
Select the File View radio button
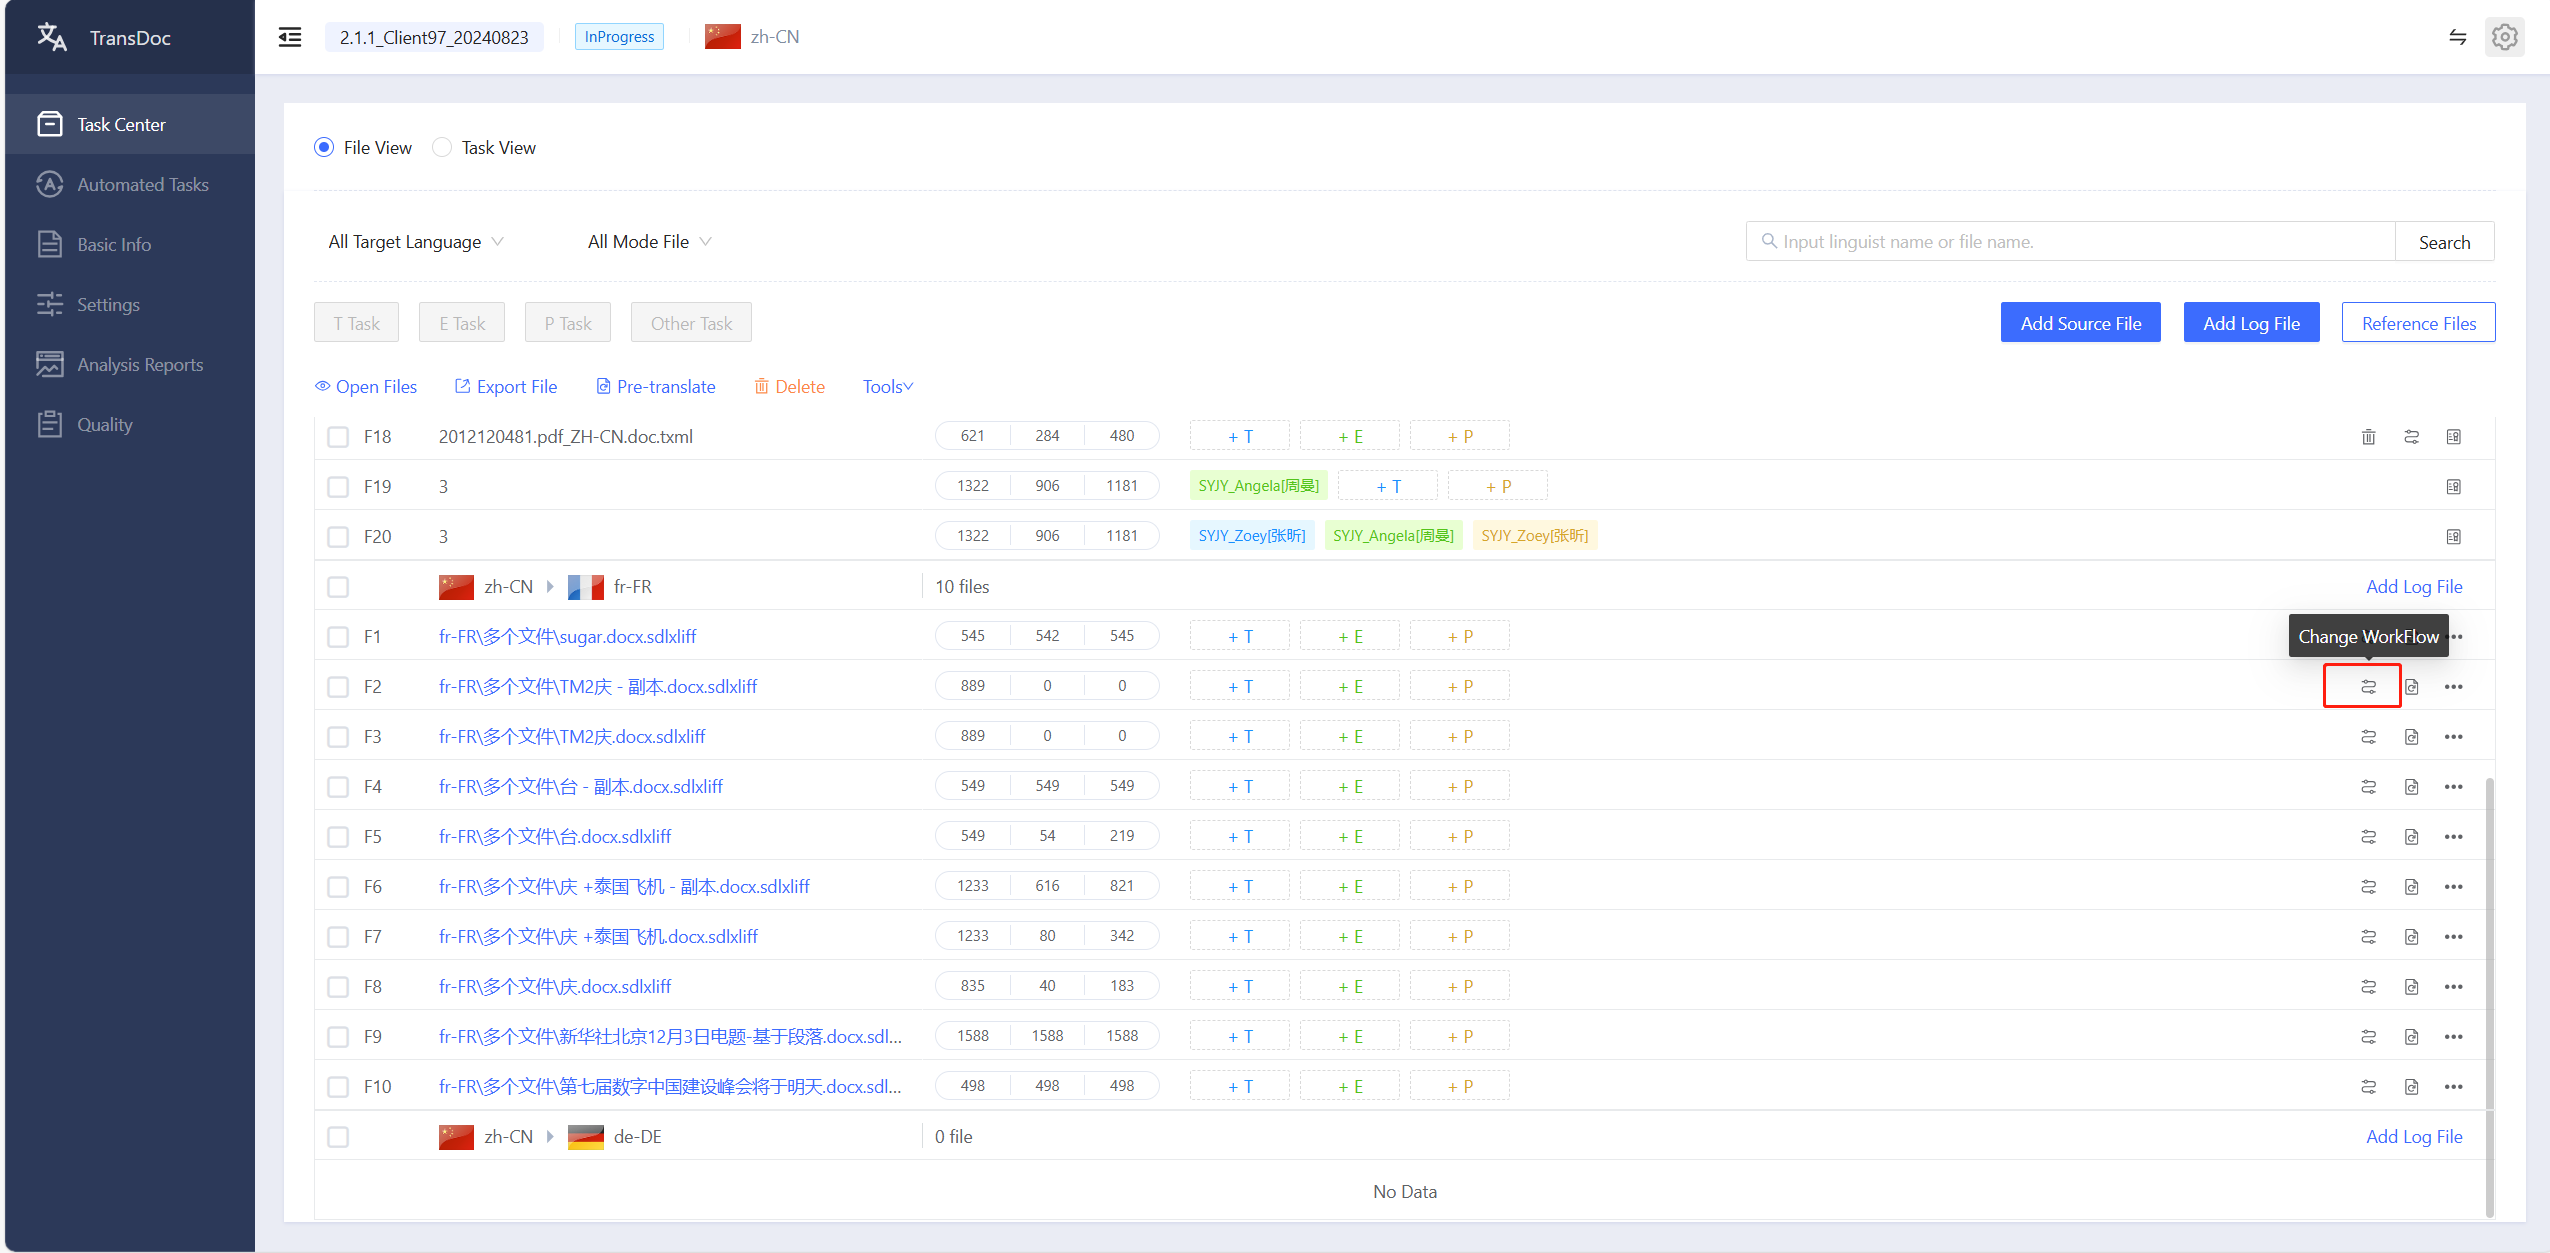[324, 147]
